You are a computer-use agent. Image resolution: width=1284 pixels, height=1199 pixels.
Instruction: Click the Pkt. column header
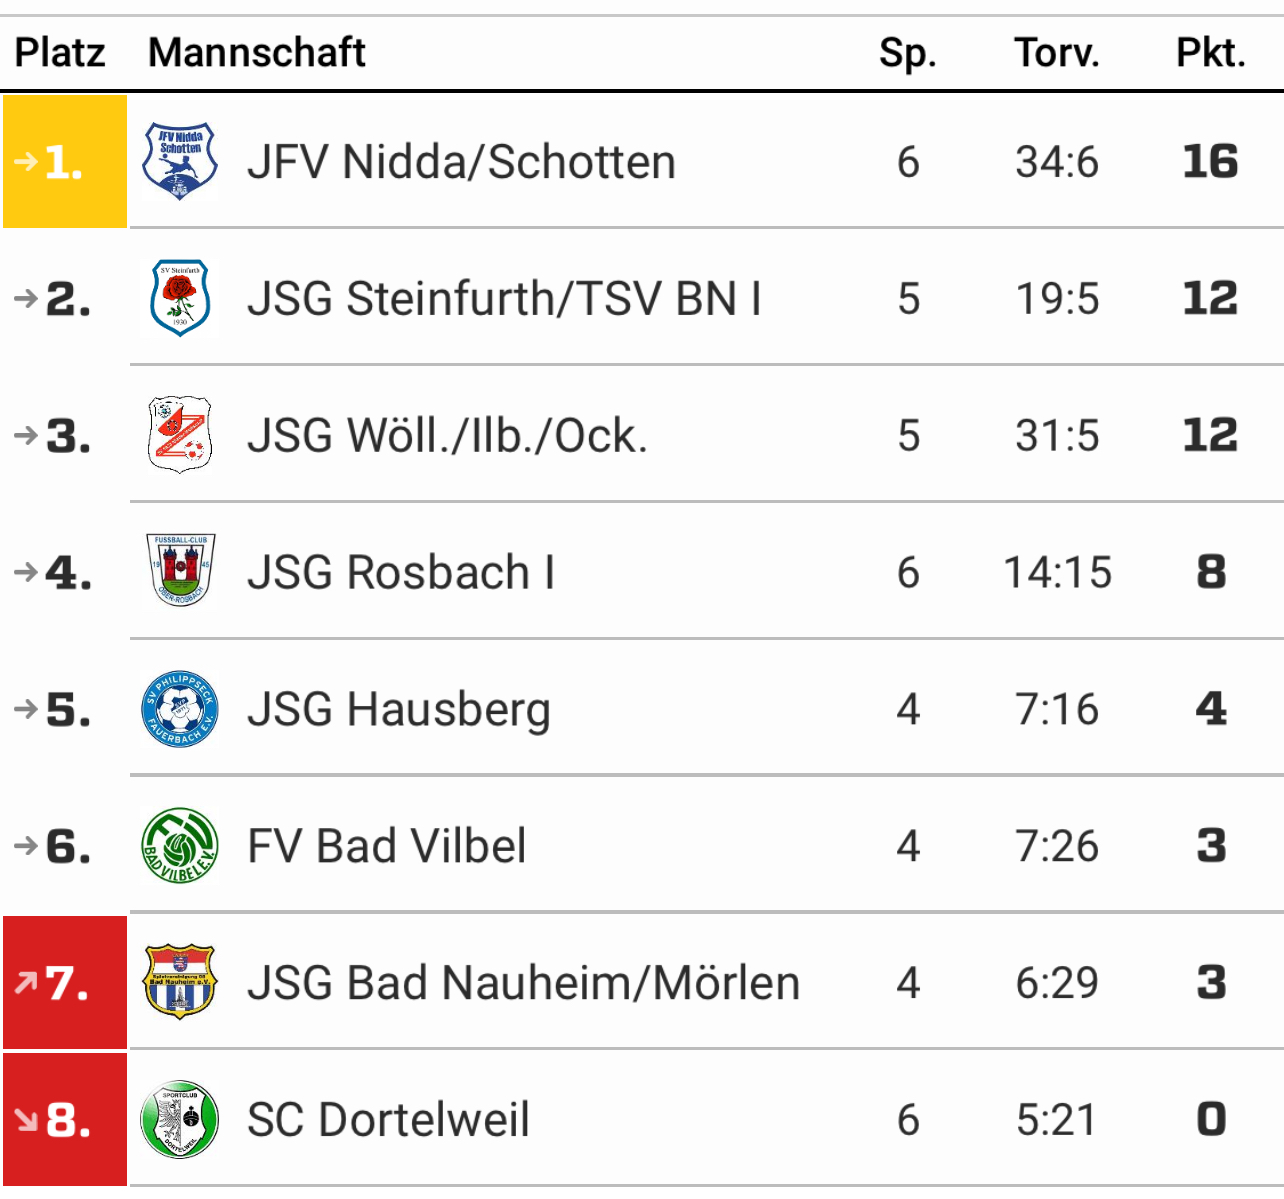(x=1210, y=52)
